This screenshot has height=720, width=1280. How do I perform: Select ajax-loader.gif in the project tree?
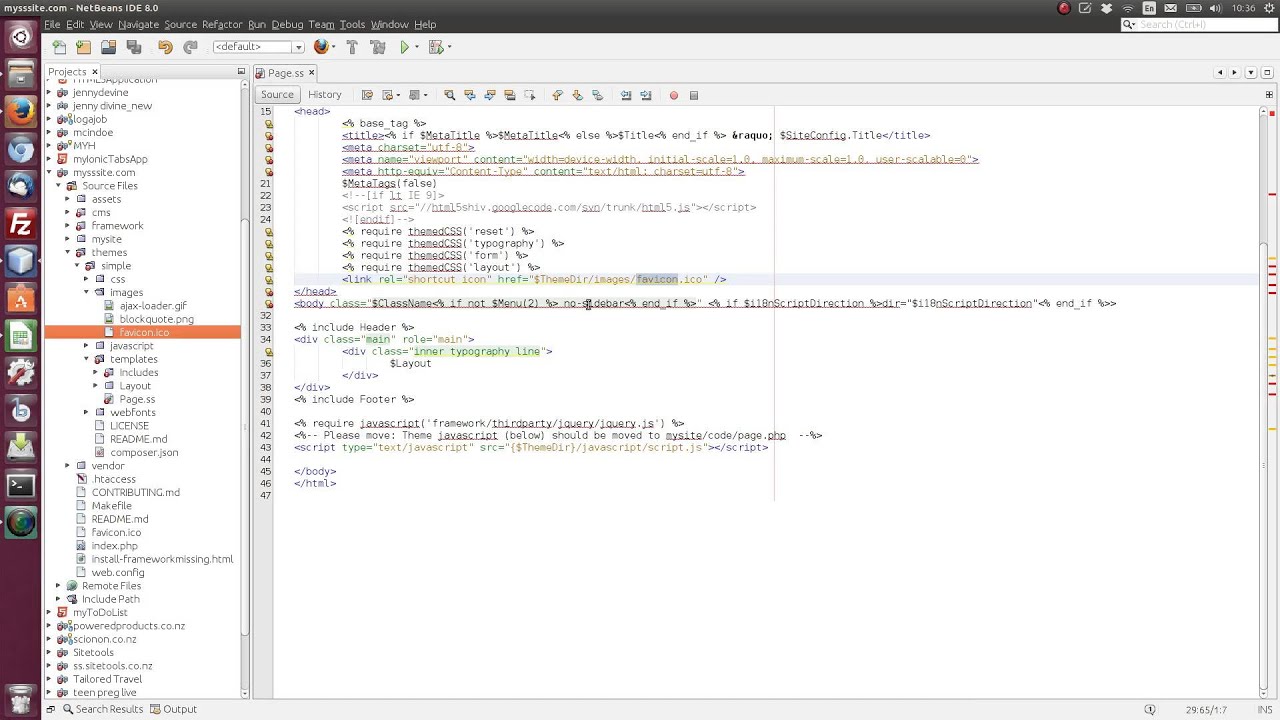tap(153, 306)
